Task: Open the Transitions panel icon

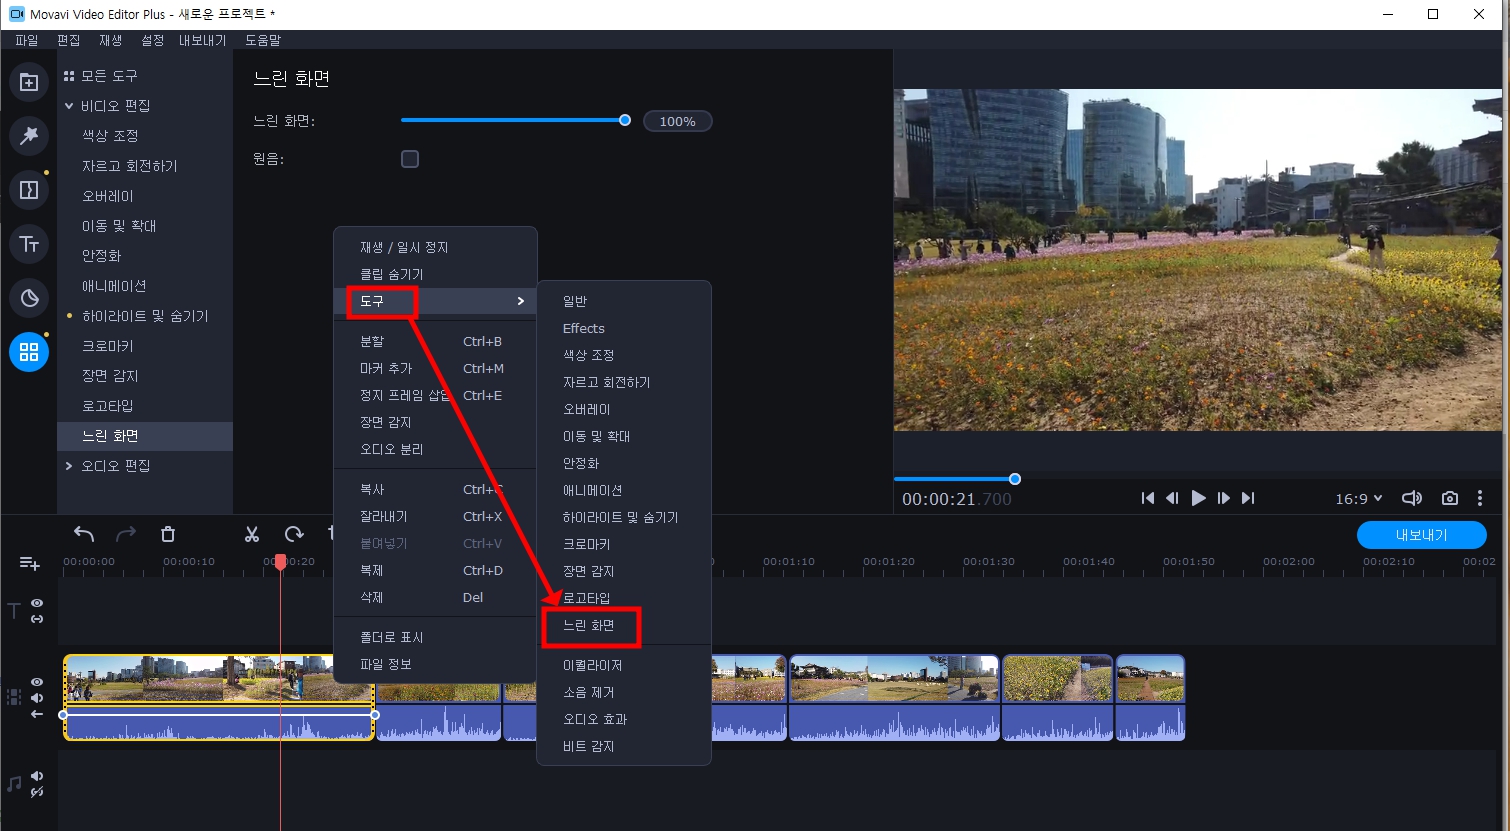Action: pyautogui.click(x=28, y=189)
